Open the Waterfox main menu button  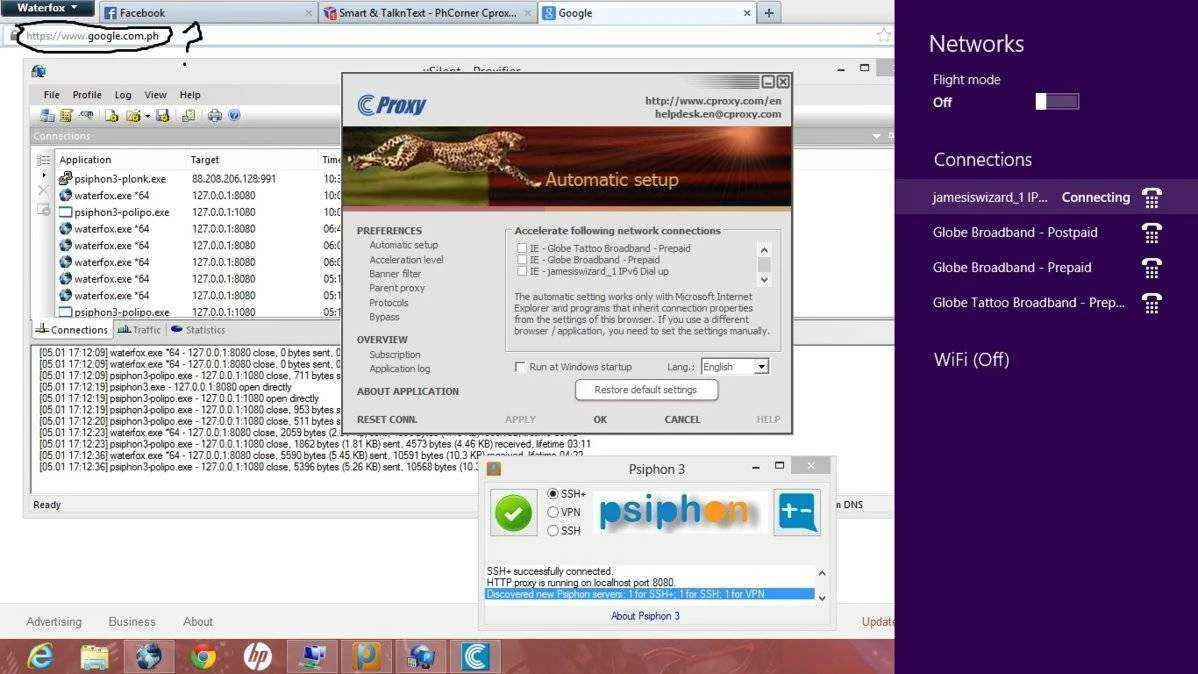47,8
